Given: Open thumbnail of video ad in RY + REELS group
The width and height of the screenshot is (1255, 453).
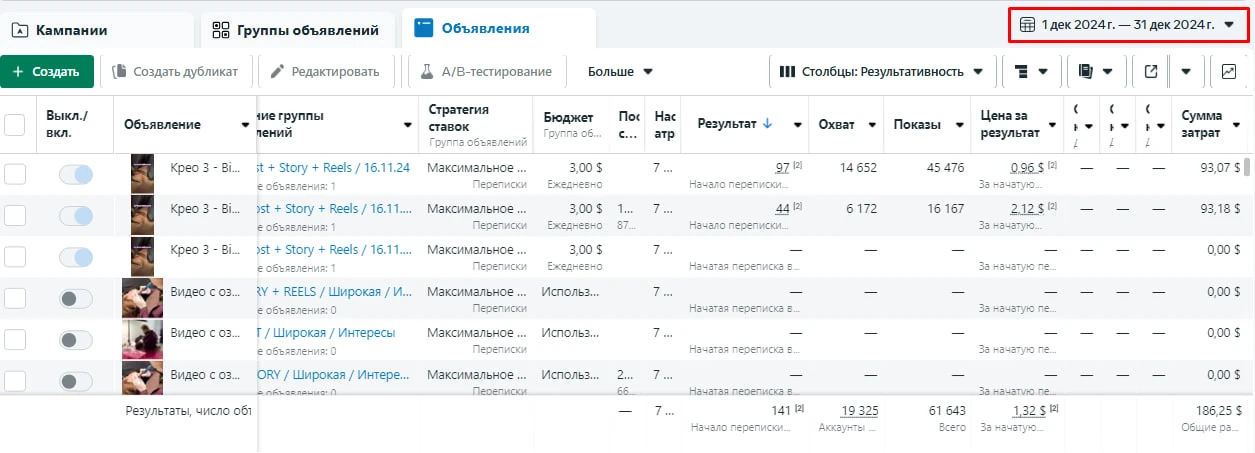Looking at the screenshot, I should pos(142,298).
